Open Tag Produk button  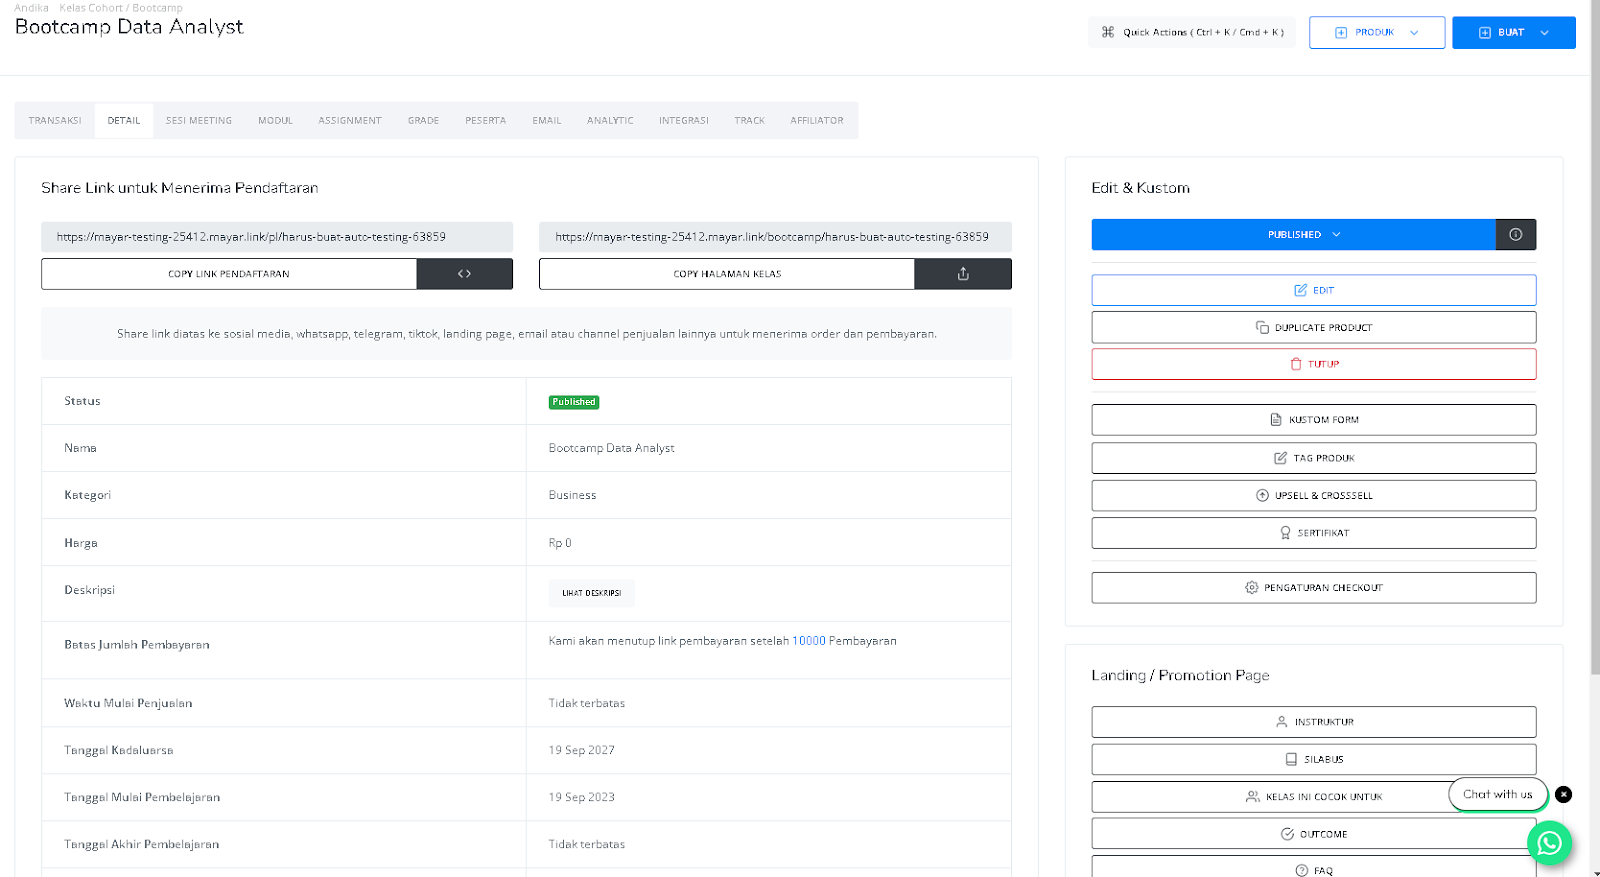coord(1314,458)
